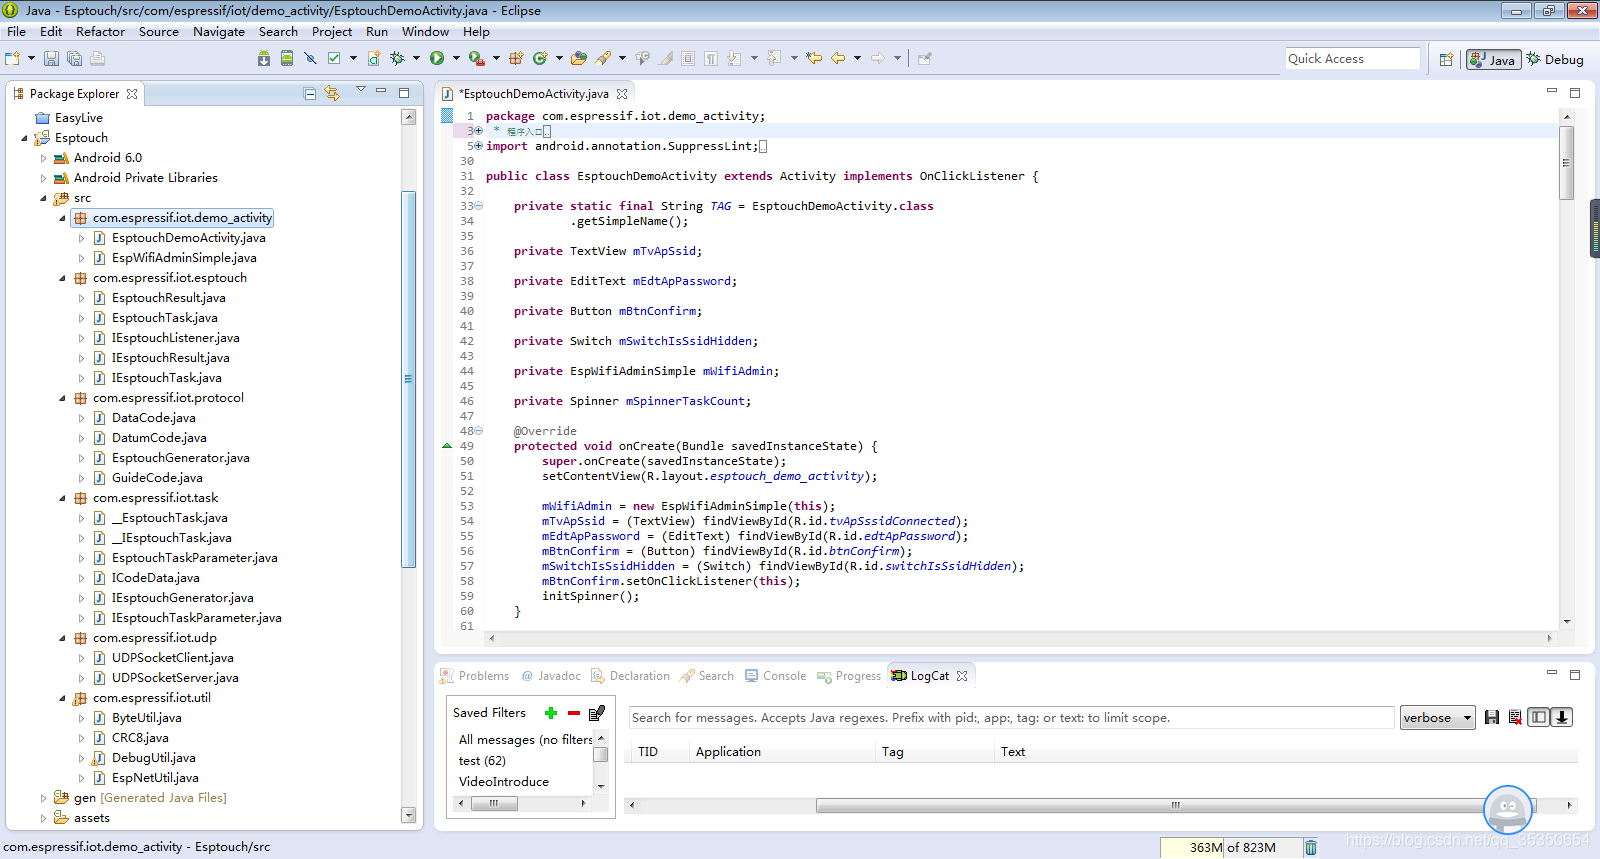Click the New Java Class toolbar icon

(x=540, y=59)
